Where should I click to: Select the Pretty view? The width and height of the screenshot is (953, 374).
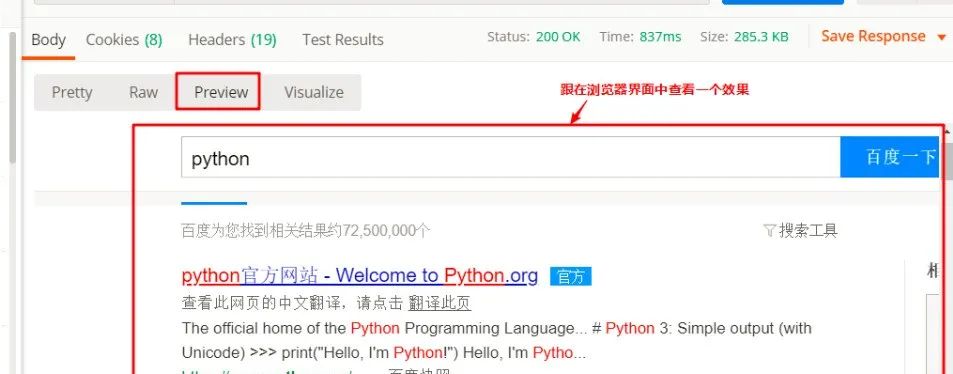pyautogui.click(x=72, y=92)
